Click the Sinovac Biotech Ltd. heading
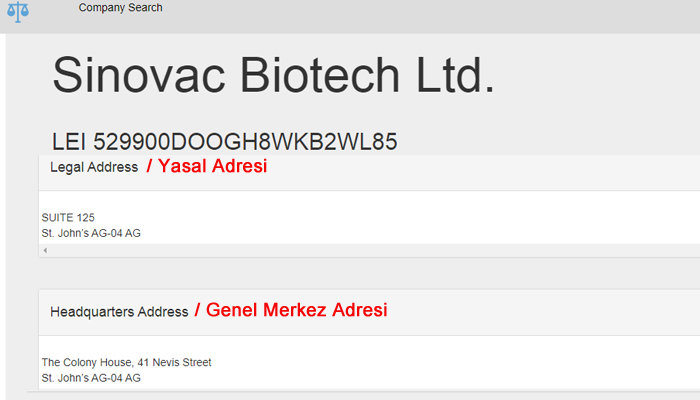The height and width of the screenshot is (400, 700). pos(273,75)
